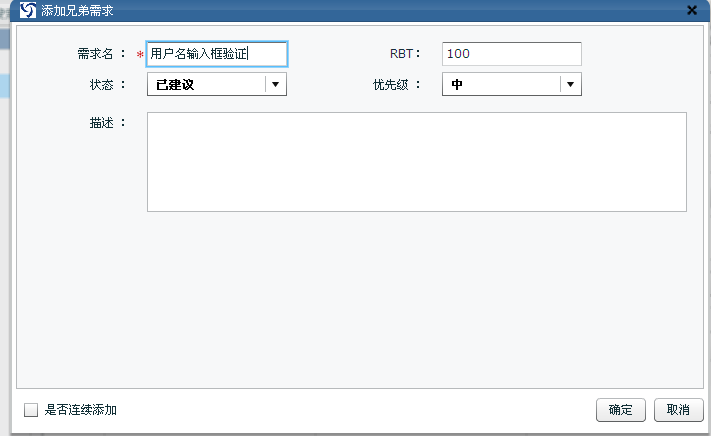Viewport: 711px width, 436px height.
Task: Click inside the 描述 text area
Action: click(416, 161)
